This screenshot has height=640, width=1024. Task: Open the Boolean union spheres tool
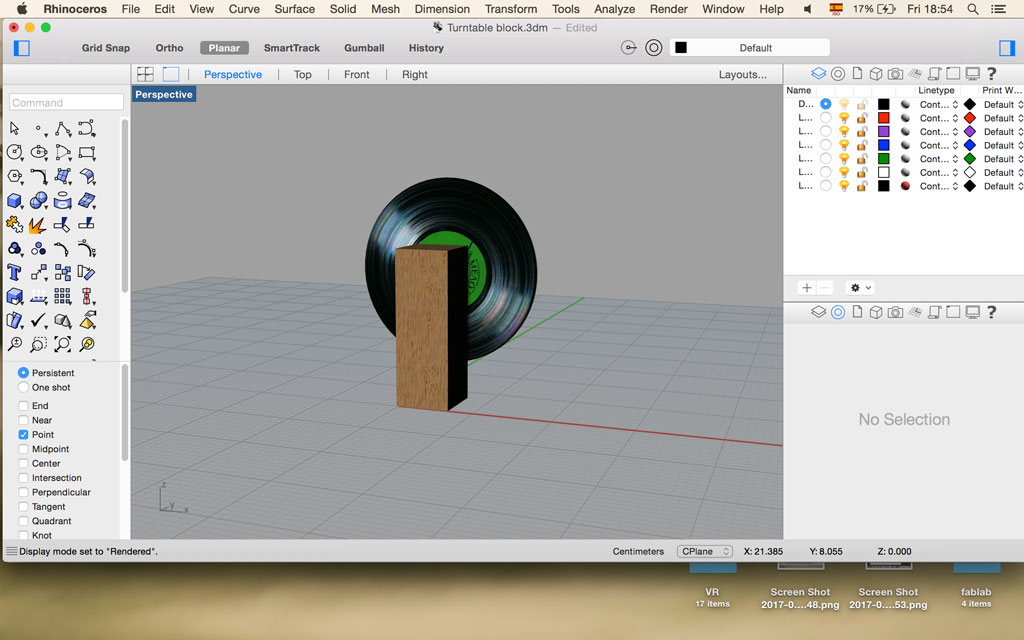[39, 200]
